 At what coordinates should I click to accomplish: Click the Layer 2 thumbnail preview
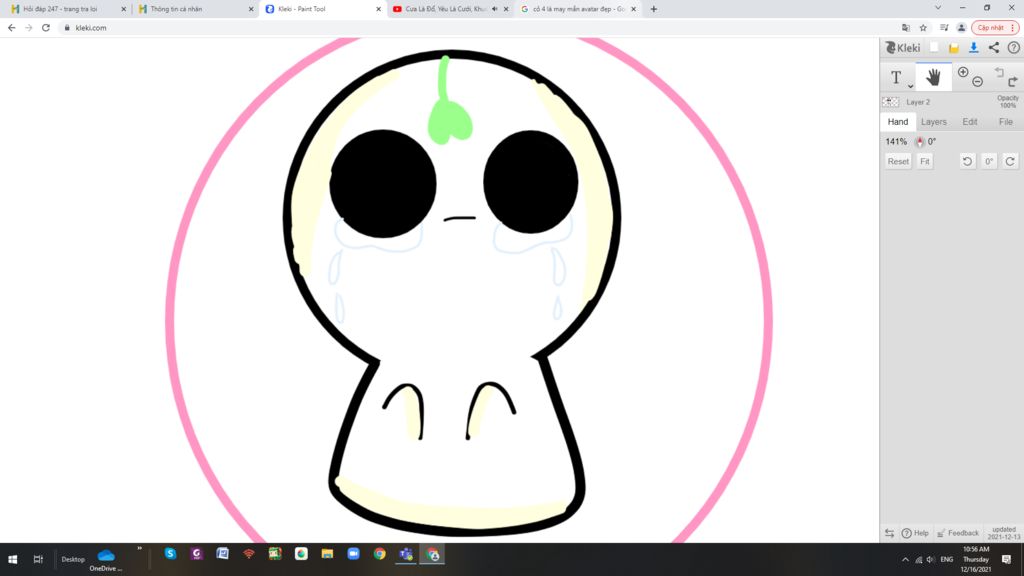[891, 102]
